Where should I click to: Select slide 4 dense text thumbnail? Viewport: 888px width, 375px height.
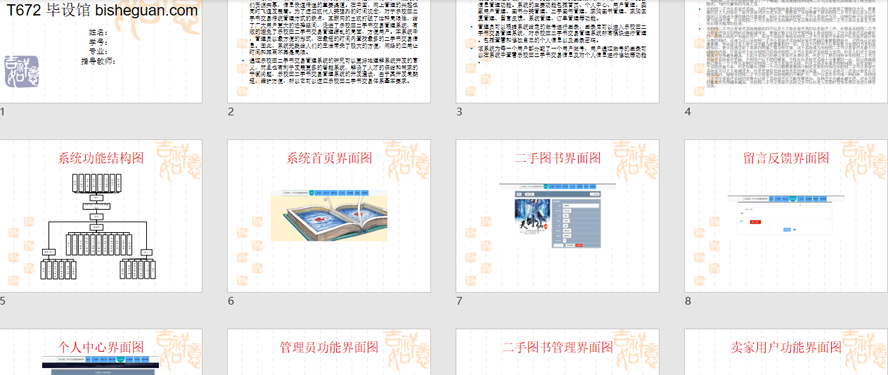tap(786, 52)
